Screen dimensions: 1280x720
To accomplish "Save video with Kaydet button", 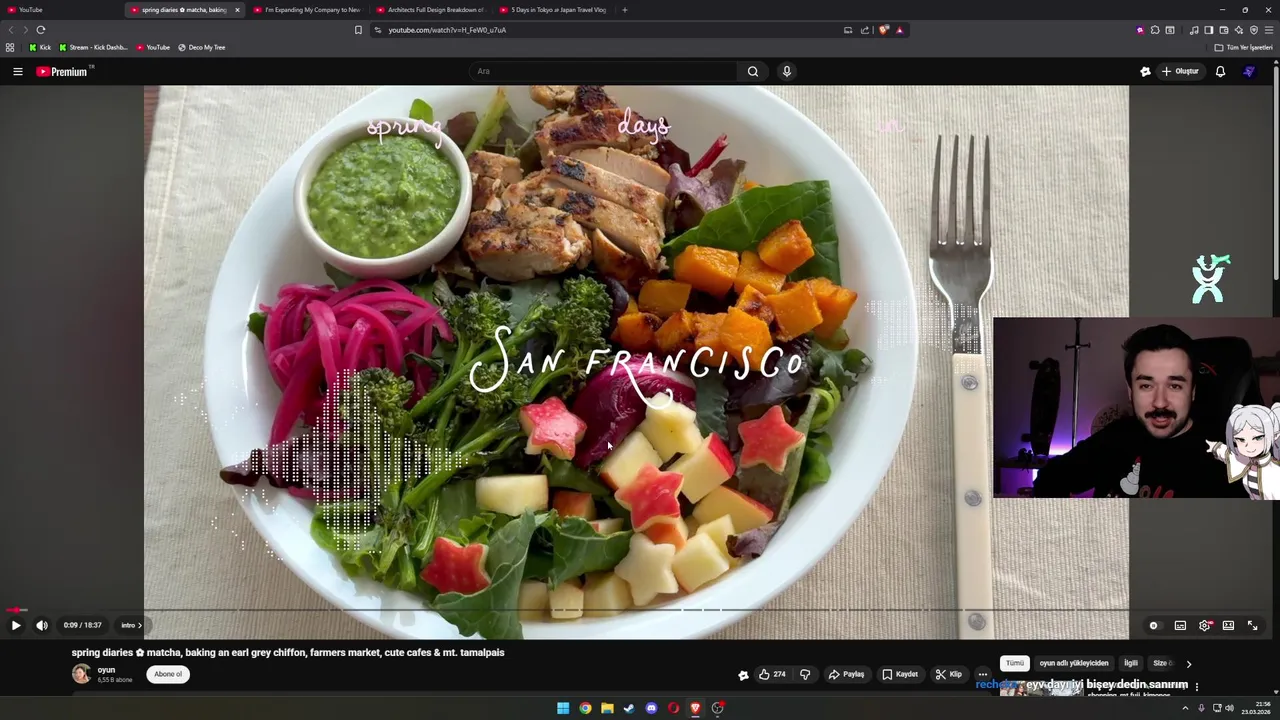I will 900,674.
